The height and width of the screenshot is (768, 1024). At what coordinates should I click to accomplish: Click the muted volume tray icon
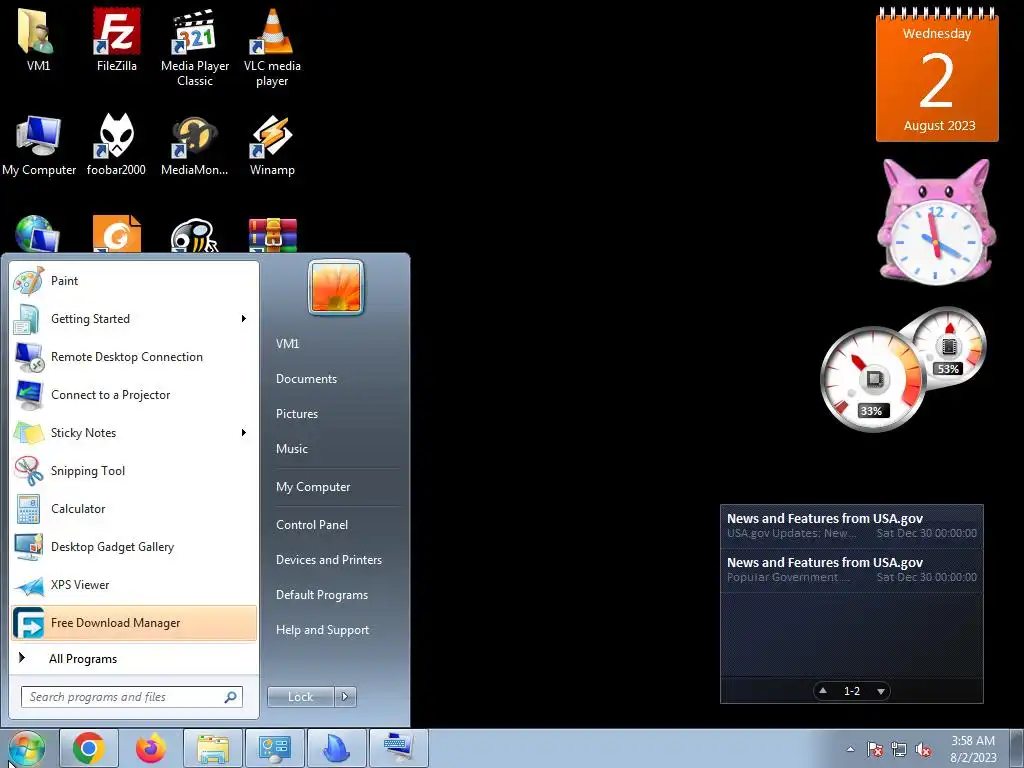[923, 750]
